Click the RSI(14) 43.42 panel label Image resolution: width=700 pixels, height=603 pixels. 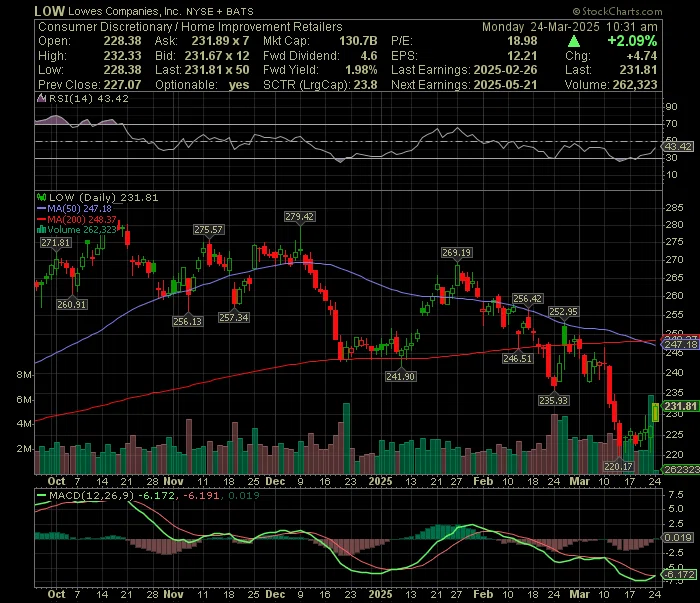pyautogui.click(x=88, y=99)
